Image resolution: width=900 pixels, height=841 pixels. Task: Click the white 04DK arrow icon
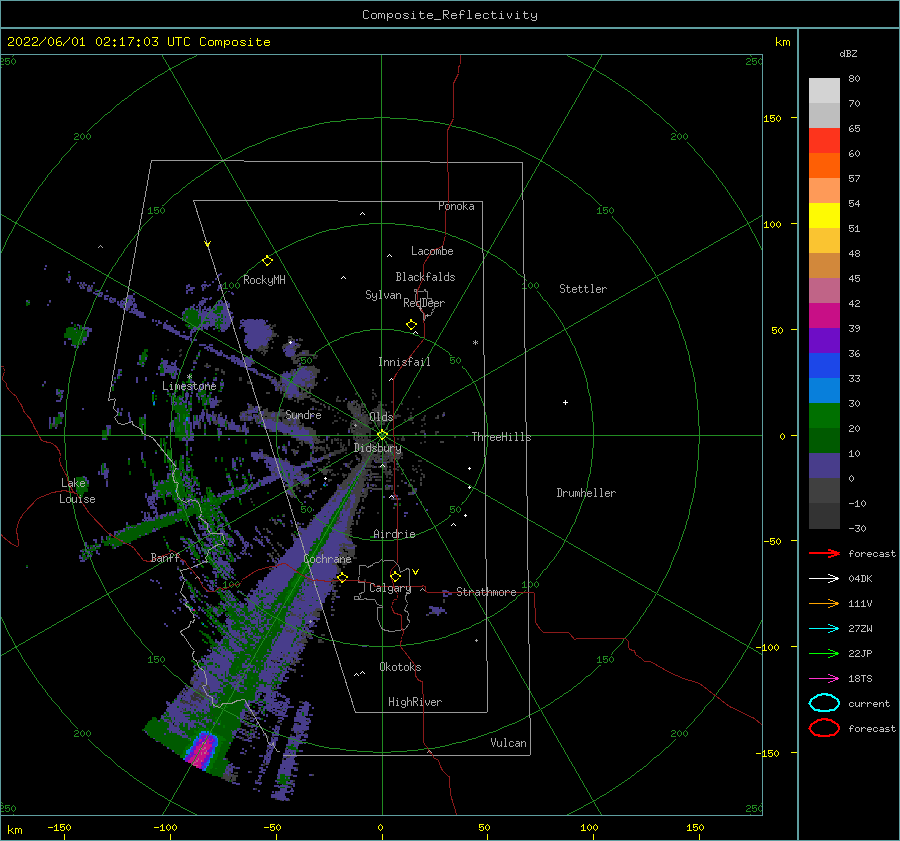pyautogui.click(x=824, y=579)
